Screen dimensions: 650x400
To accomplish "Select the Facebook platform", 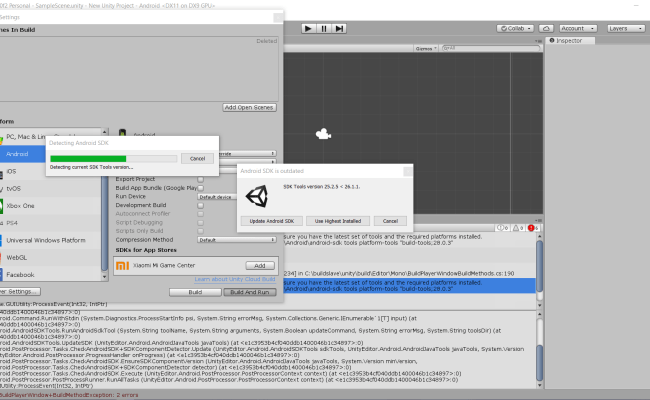I will coord(50,274).
